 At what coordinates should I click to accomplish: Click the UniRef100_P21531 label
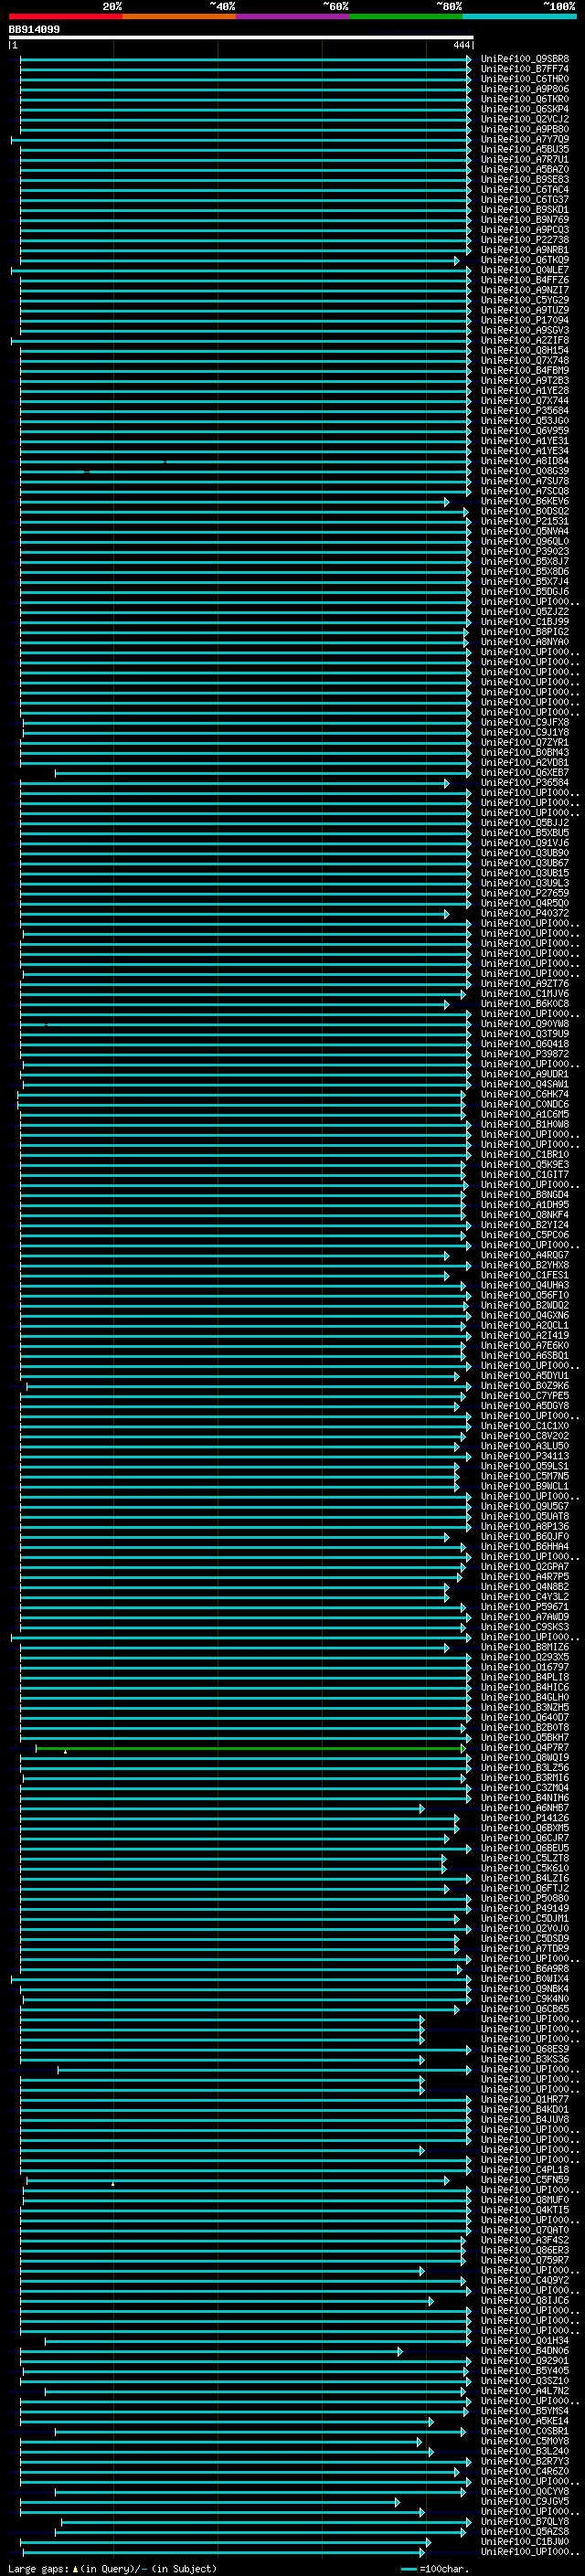[x=525, y=521]
